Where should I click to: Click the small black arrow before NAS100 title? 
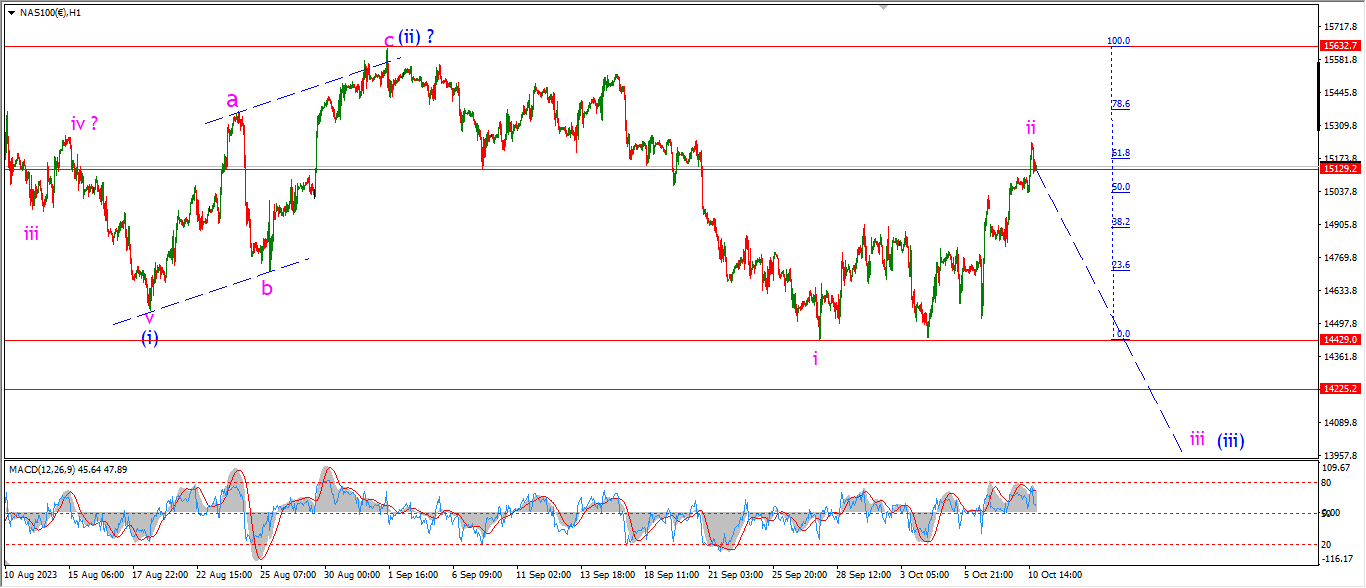(x=11, y=13)
